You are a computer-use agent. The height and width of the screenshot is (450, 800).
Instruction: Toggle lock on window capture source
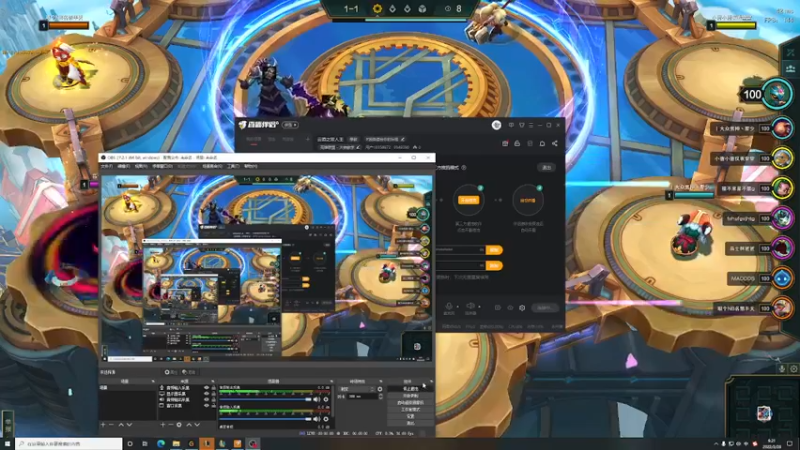point(214,406)
